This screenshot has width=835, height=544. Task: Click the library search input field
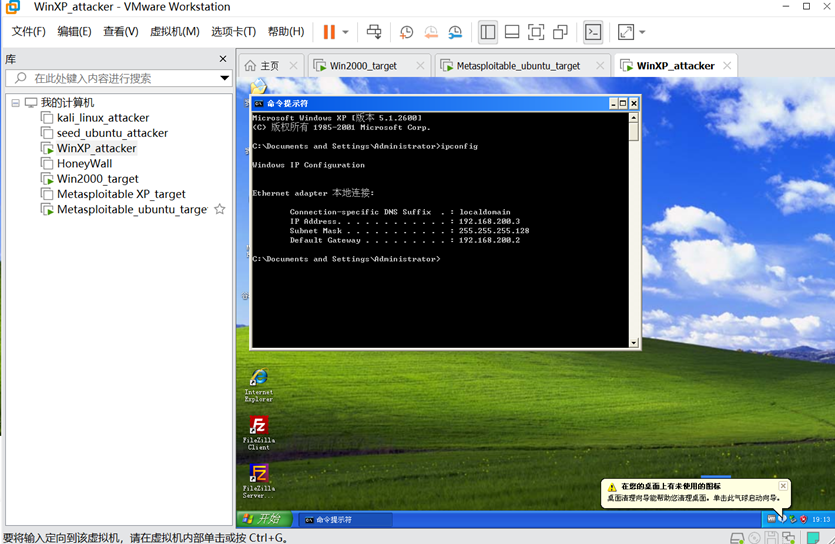click(x=120, y=78)
